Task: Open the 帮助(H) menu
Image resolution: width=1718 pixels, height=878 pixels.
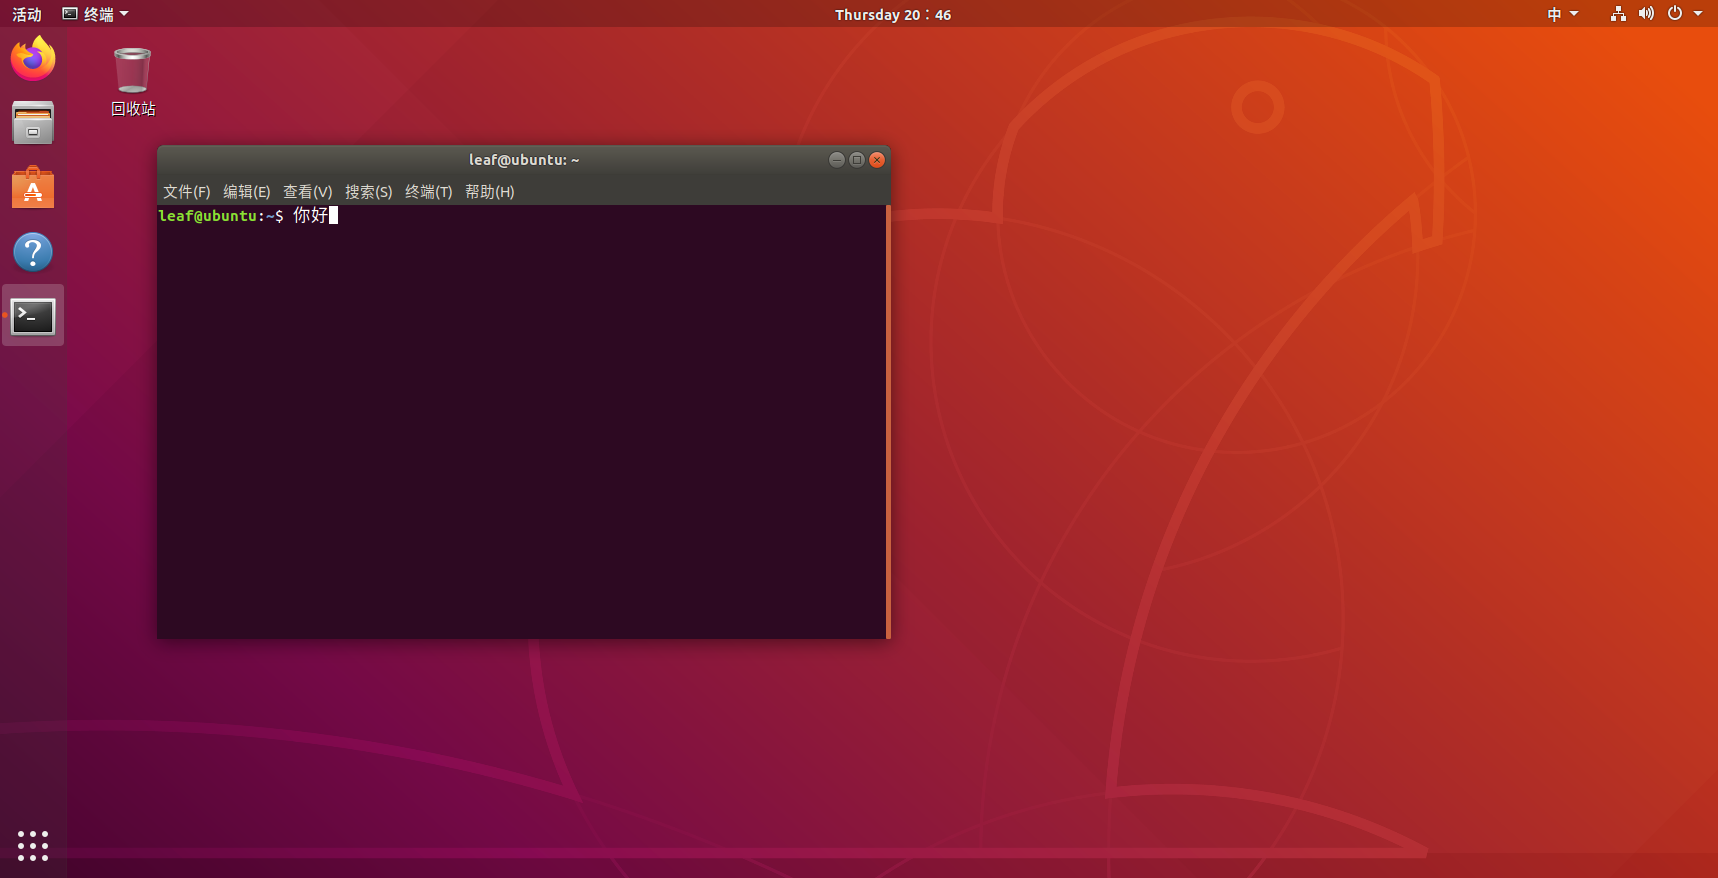Action: click(490, 192)
